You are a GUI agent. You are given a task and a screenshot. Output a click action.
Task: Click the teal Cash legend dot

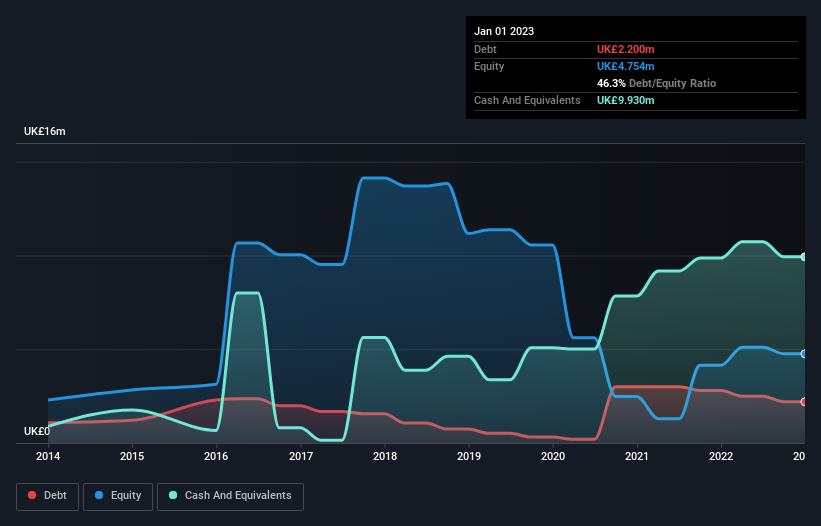pos(173,495)
